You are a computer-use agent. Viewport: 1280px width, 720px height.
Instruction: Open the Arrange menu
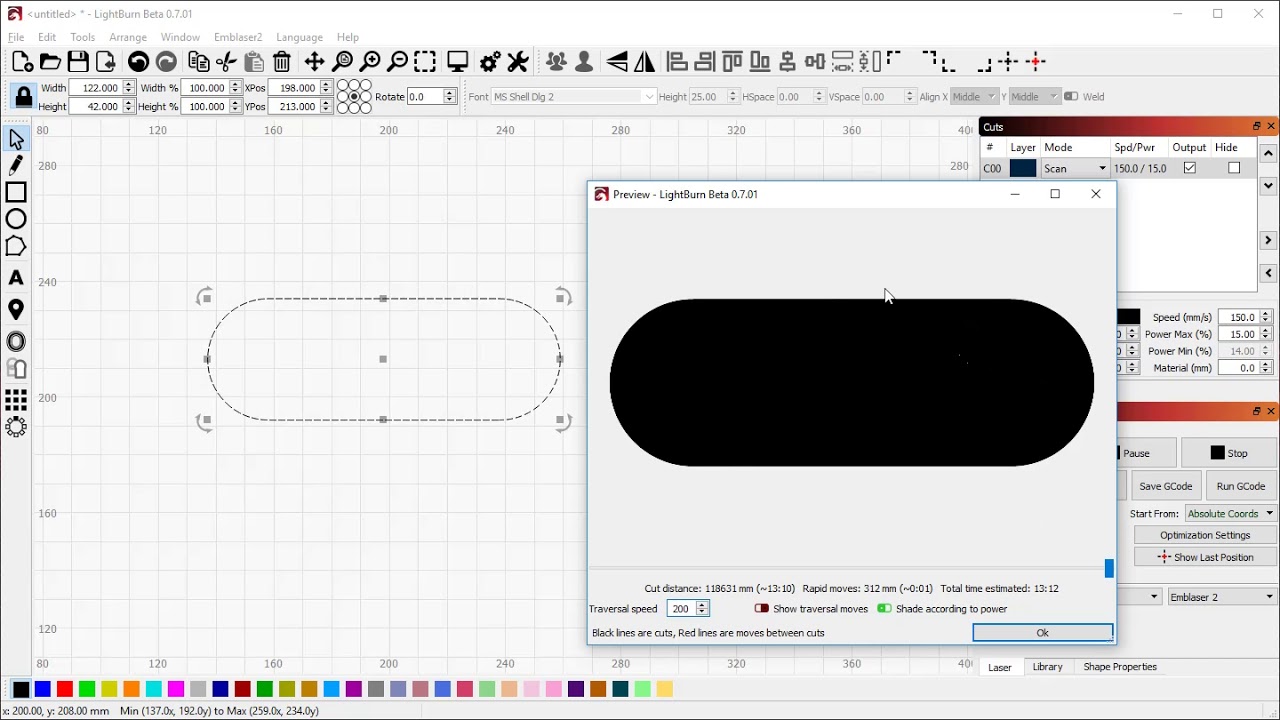(128, 37)
